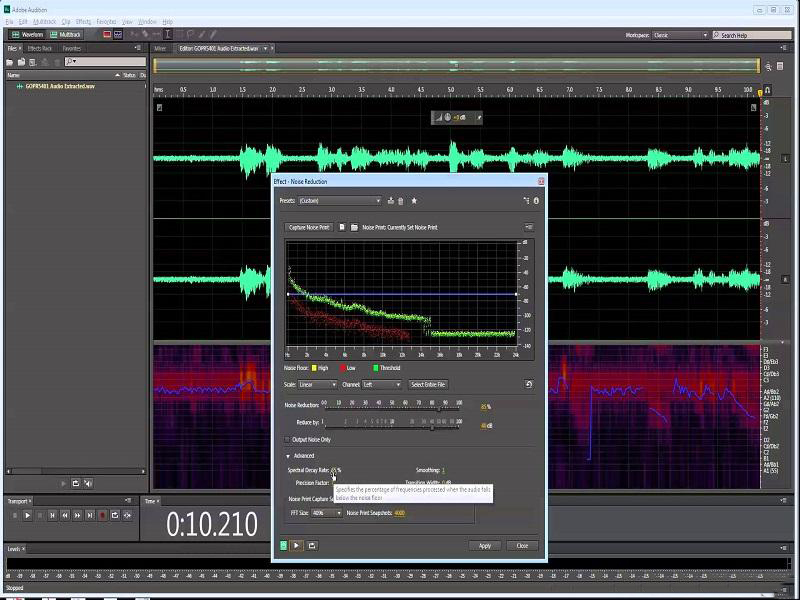The image size is (800, 600).
Task: Preview play button in Noise Reduction dialog
Action: click(296, 545)
